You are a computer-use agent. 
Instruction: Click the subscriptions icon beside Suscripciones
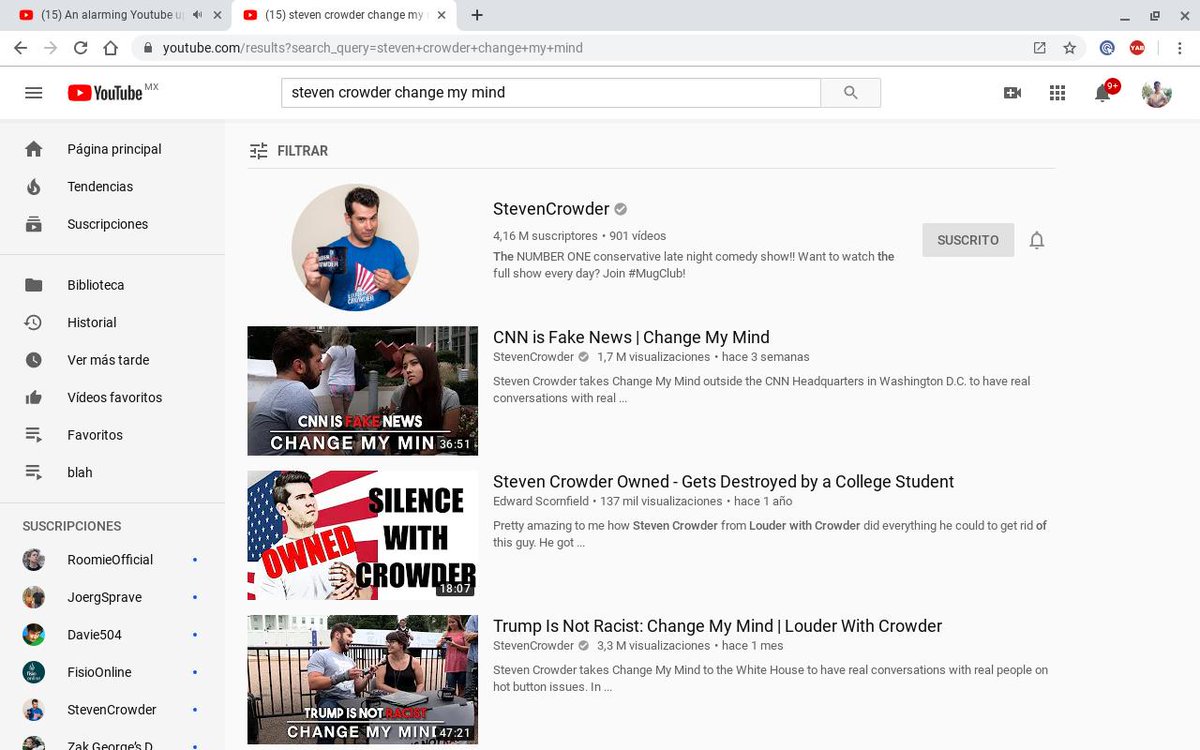[34, 224]
